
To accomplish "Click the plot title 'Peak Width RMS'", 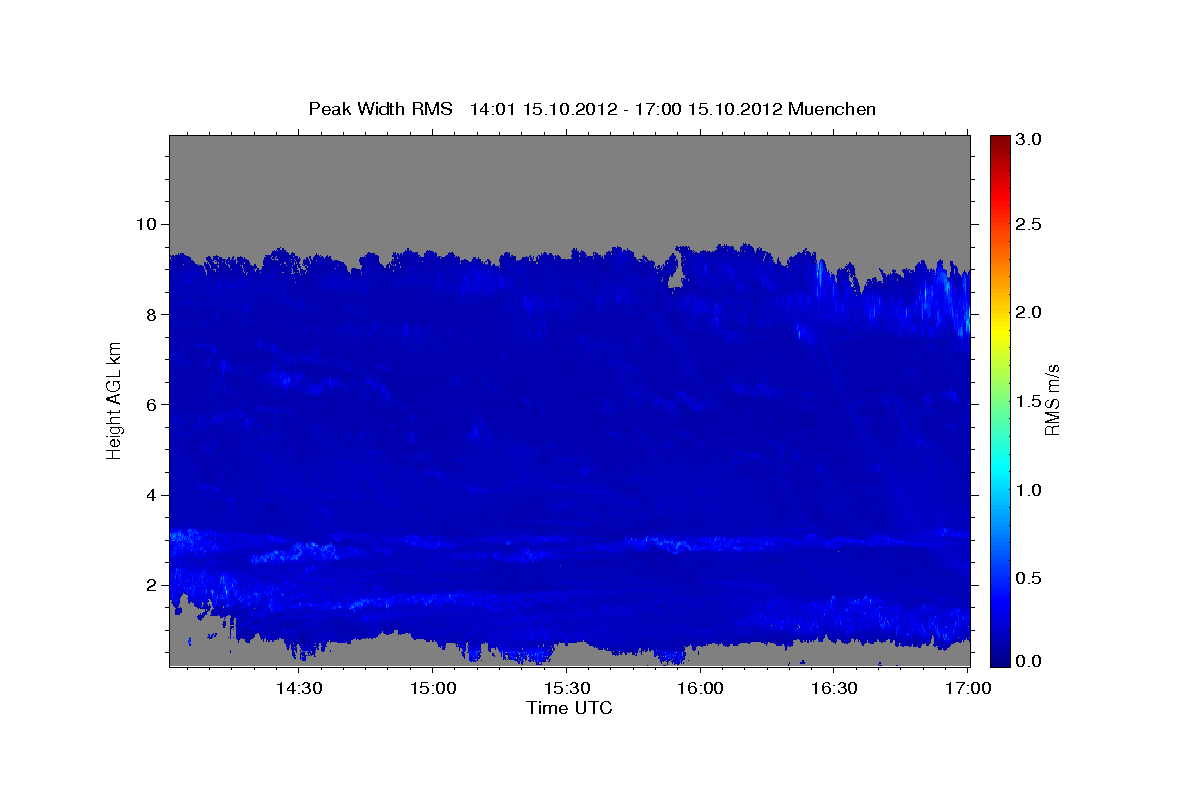I will 380,109.
